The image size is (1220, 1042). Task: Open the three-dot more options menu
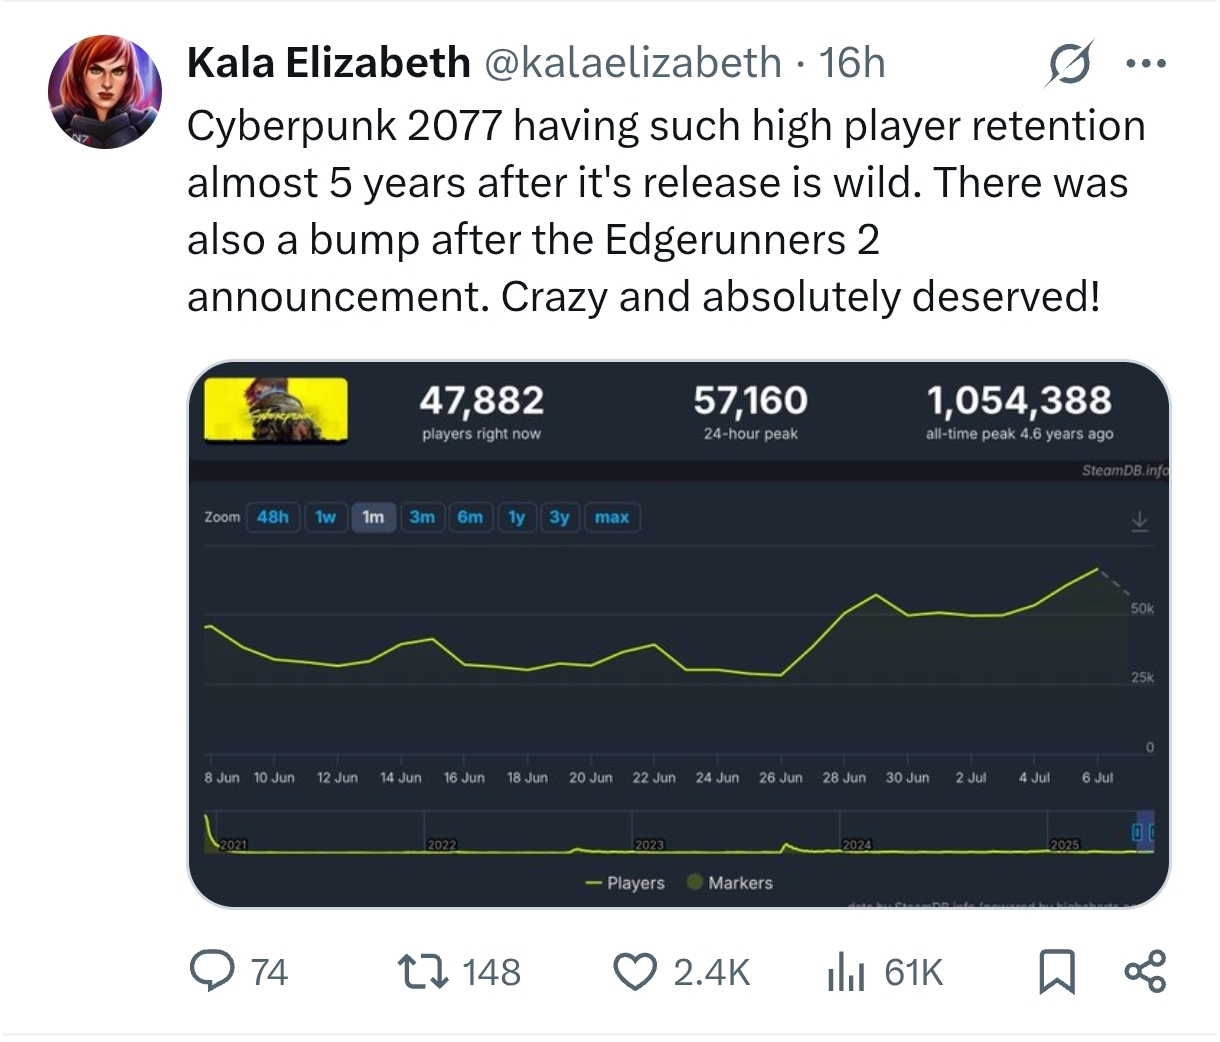(x=1146, y=64)
